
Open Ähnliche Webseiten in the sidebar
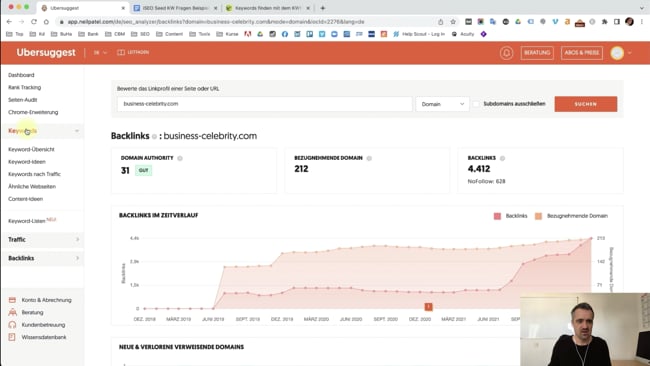click(x=32, y=187)
